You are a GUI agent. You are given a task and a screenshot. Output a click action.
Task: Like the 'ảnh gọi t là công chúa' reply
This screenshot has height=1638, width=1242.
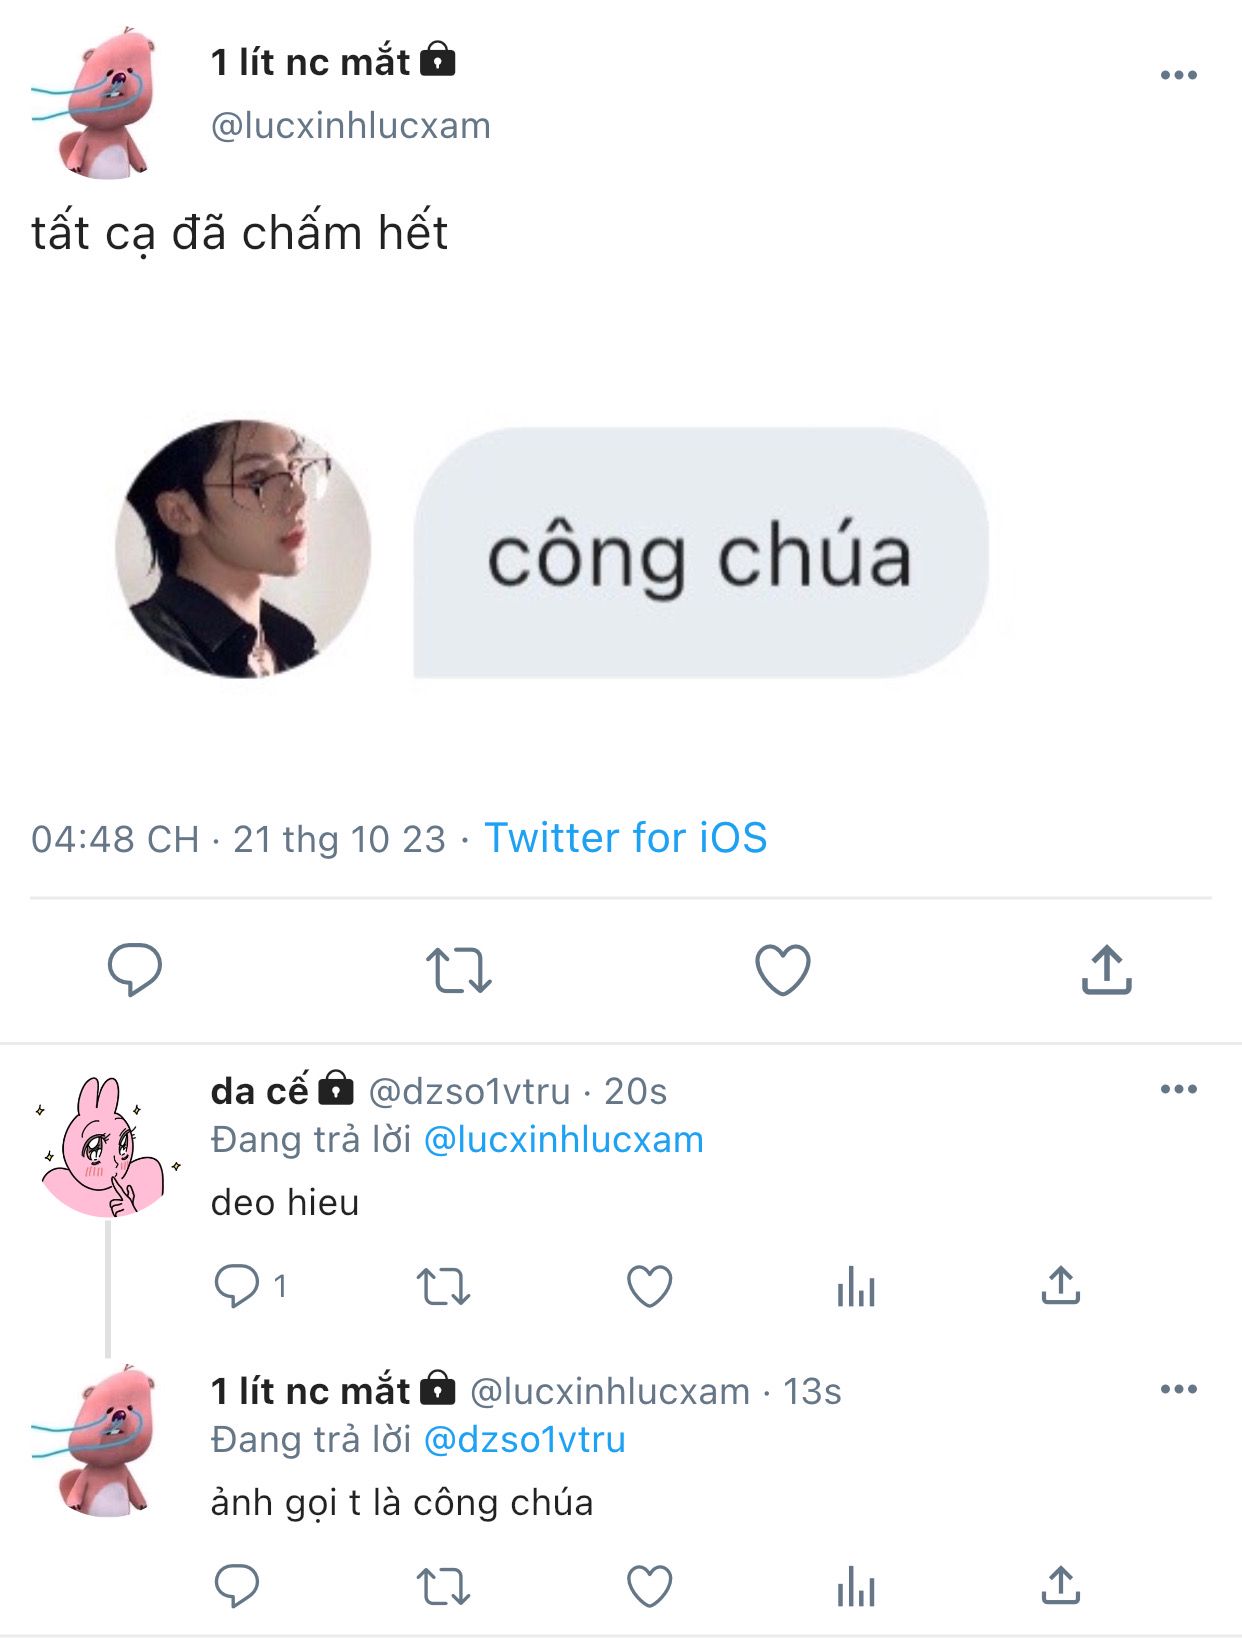pyautogui.click(x=649, y=1586)
